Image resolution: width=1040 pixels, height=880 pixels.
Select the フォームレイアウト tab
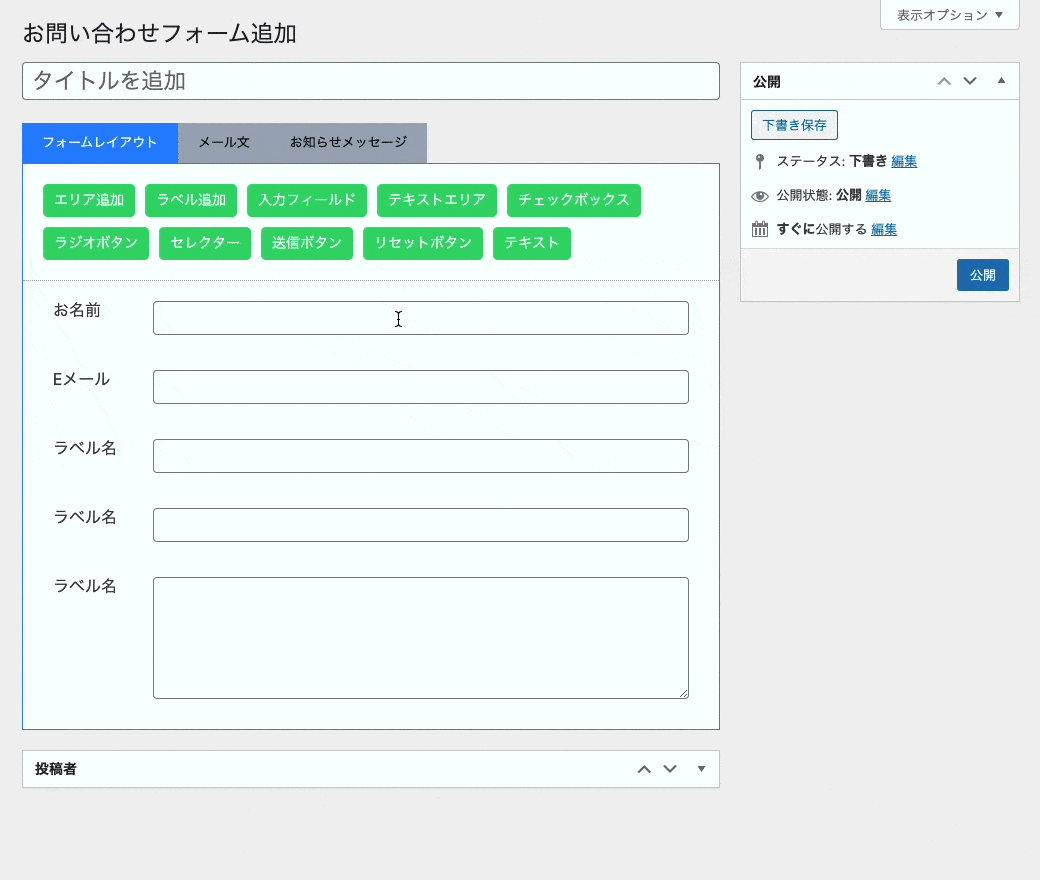(100, 143)
